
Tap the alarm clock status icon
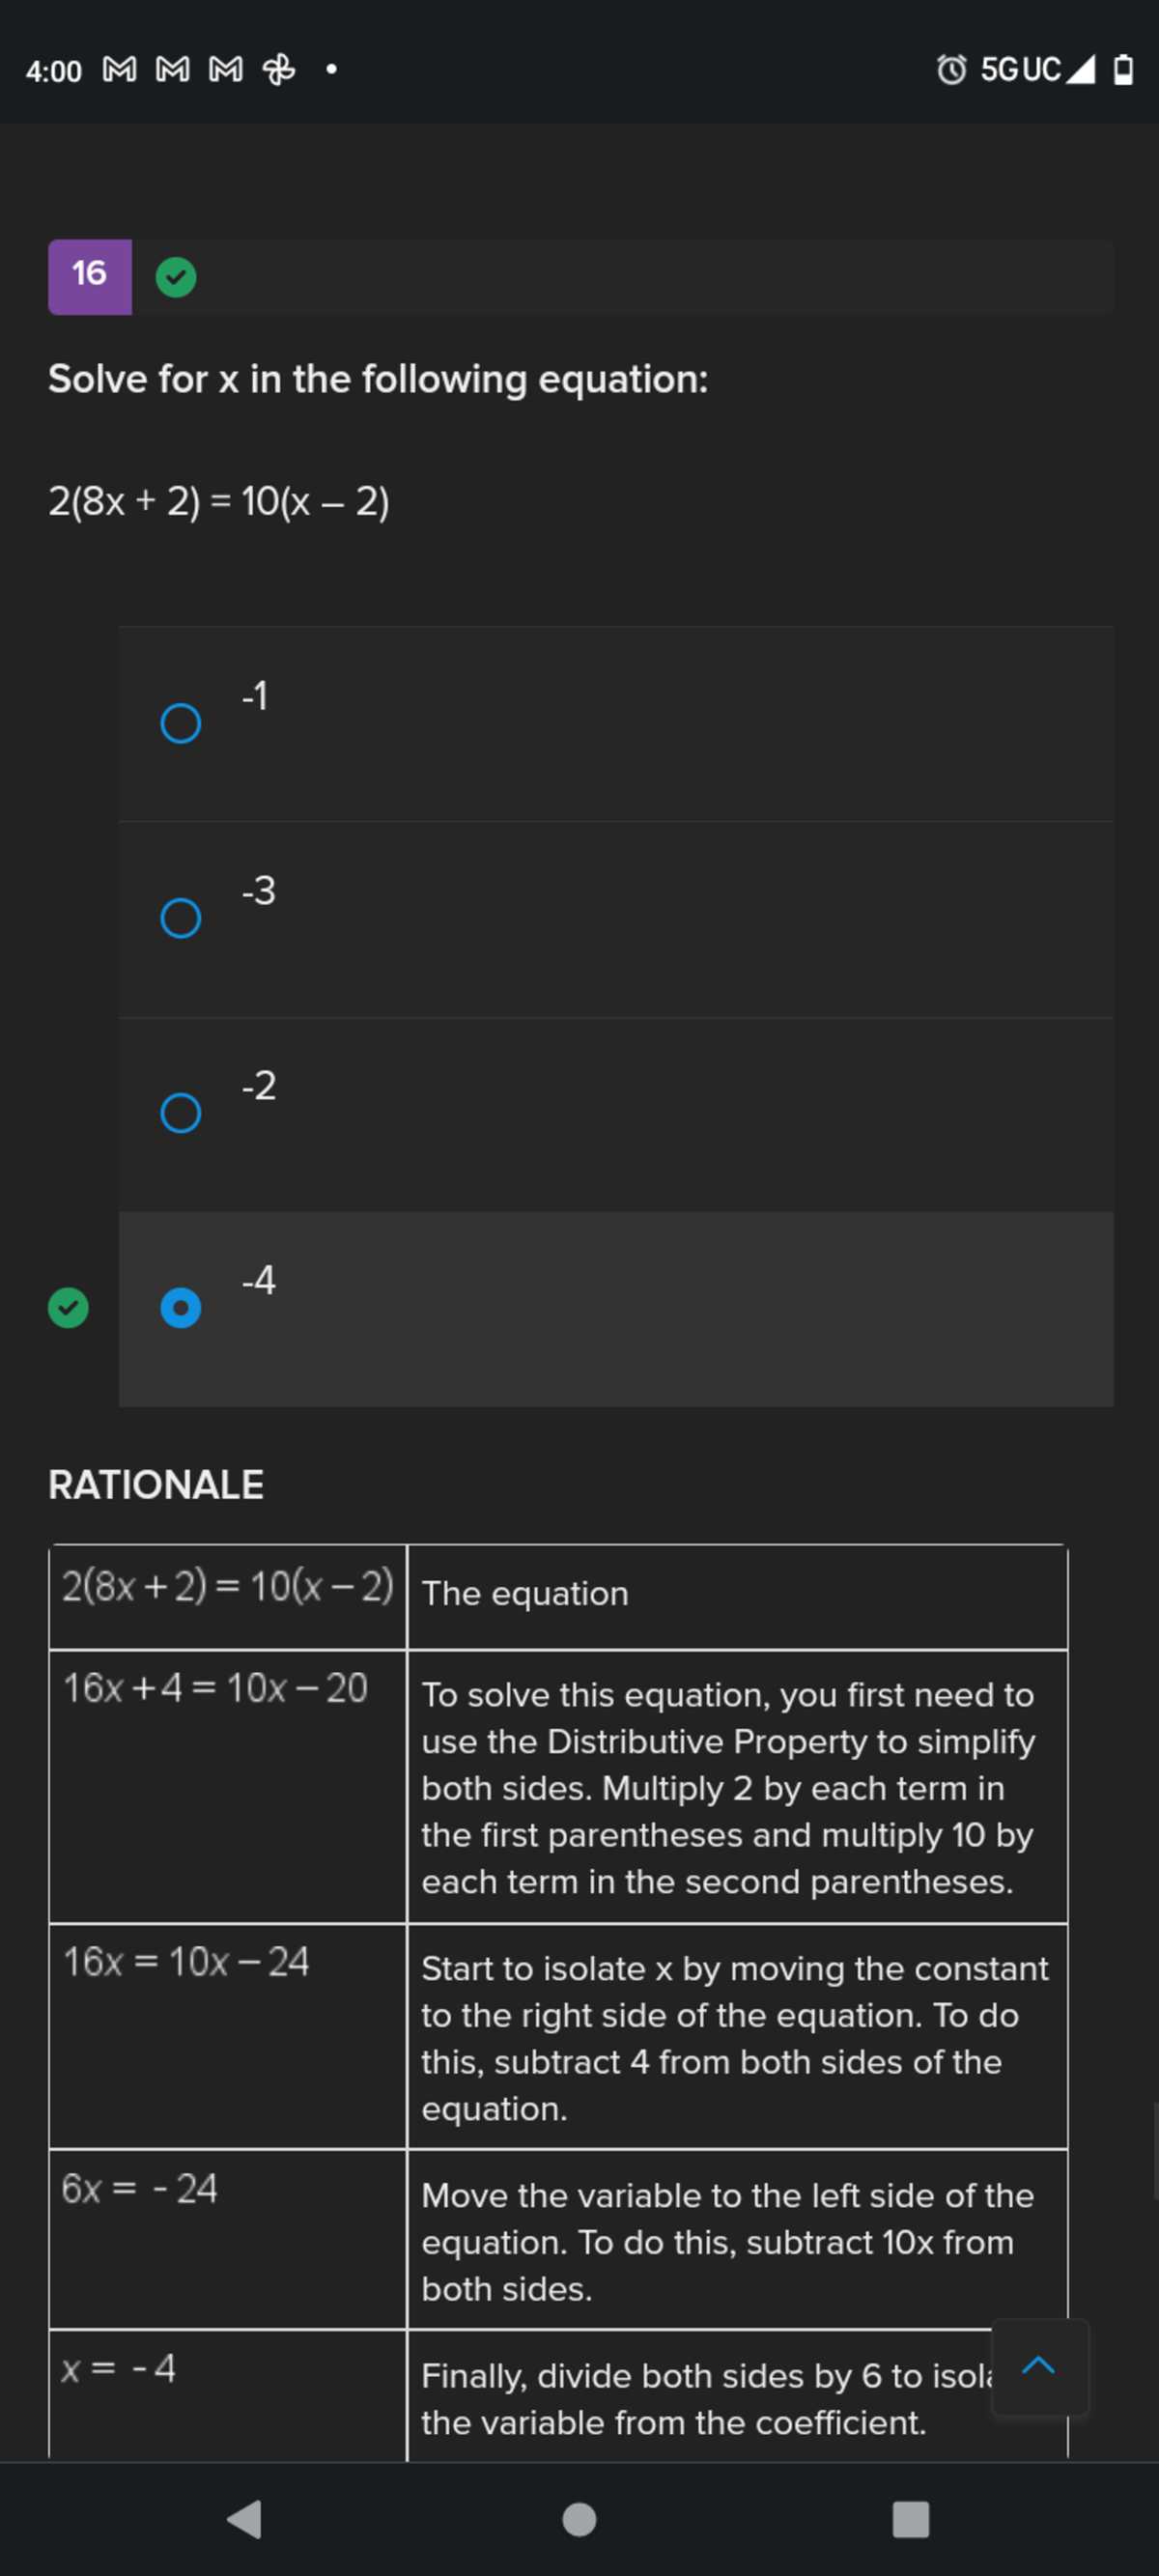tap(951, 70)
